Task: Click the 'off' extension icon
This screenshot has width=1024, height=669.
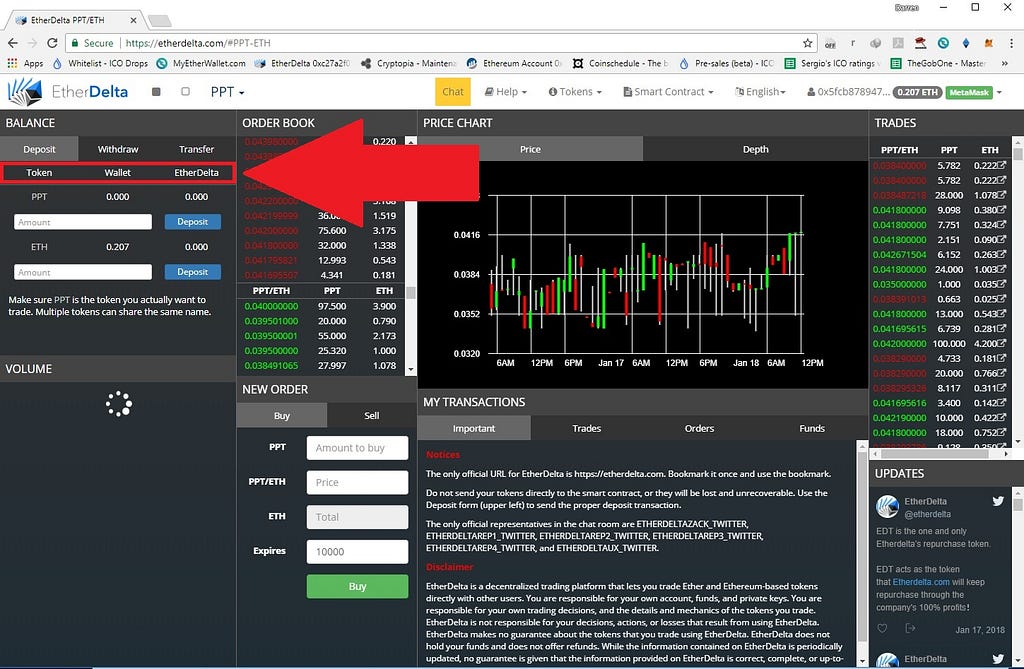Action: tap(830, 43)
